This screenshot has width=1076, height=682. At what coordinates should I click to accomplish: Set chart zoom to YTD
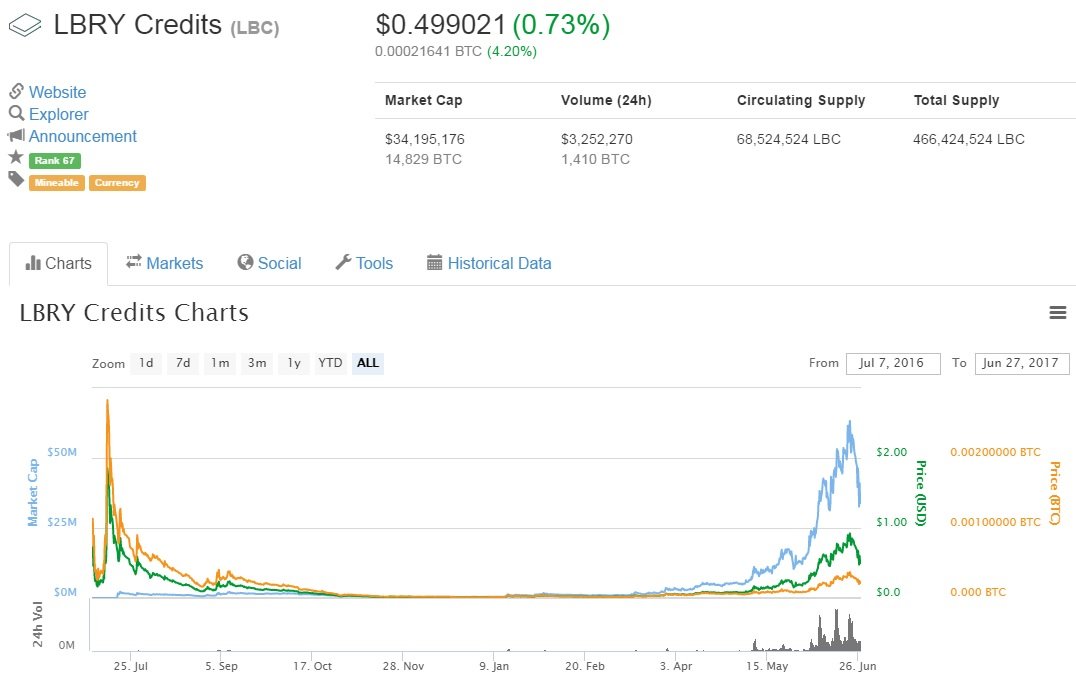coord(330,363)
